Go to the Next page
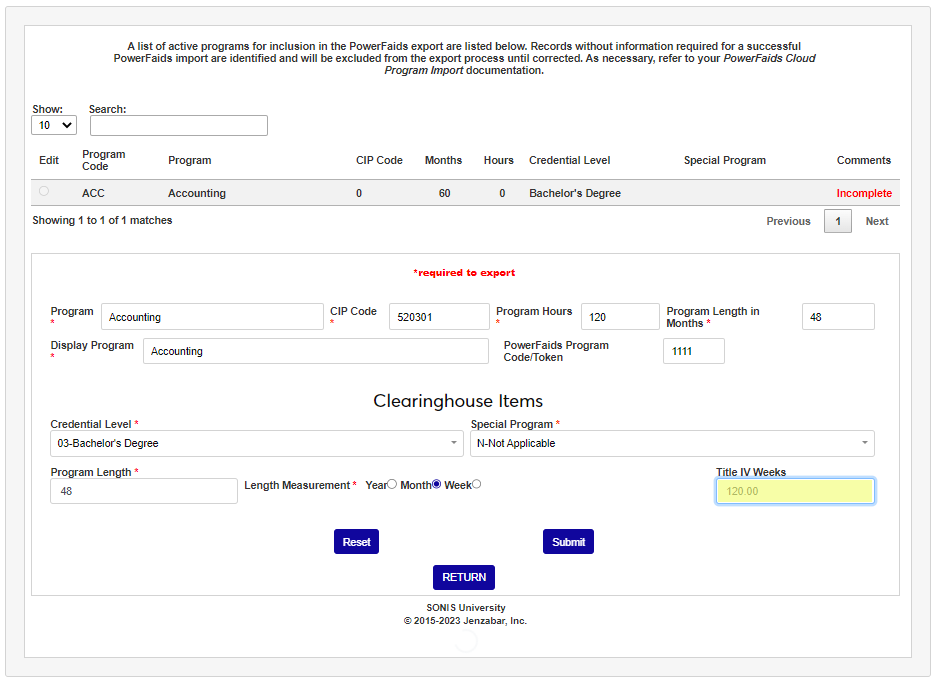The height and width of the screenshot is (681, 936). (876, 221)
